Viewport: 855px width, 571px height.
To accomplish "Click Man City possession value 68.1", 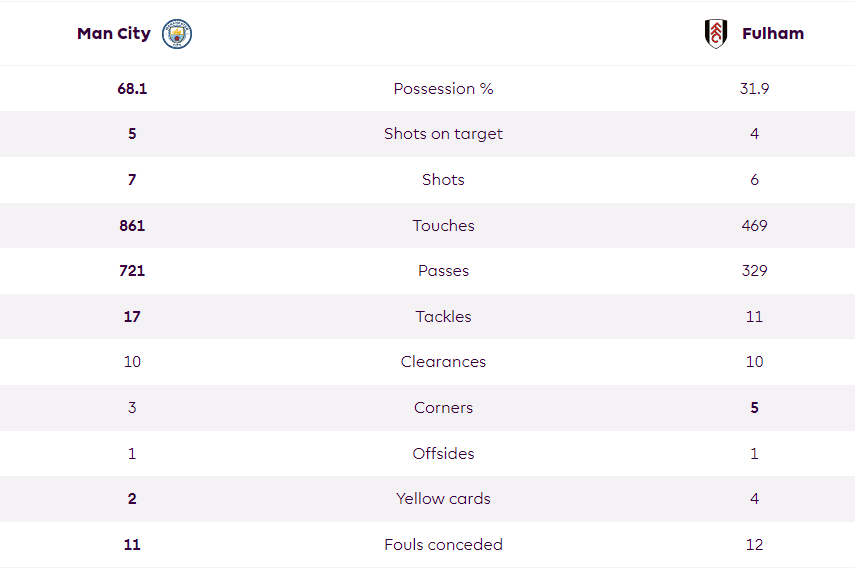I will coord(132,89).
